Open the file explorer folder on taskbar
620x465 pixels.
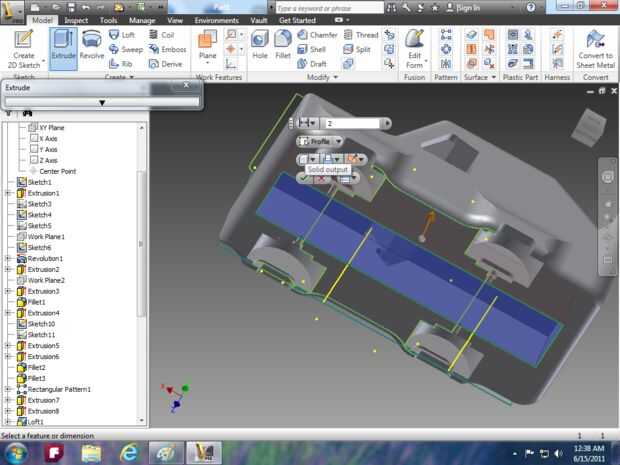(91, 453)
